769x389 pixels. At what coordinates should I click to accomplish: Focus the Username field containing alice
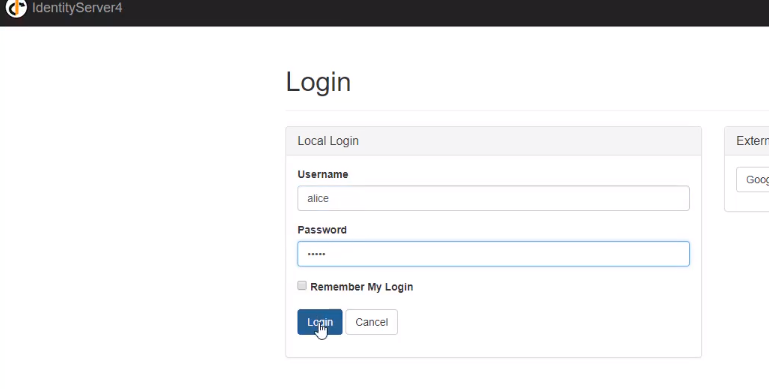[493, 198]
